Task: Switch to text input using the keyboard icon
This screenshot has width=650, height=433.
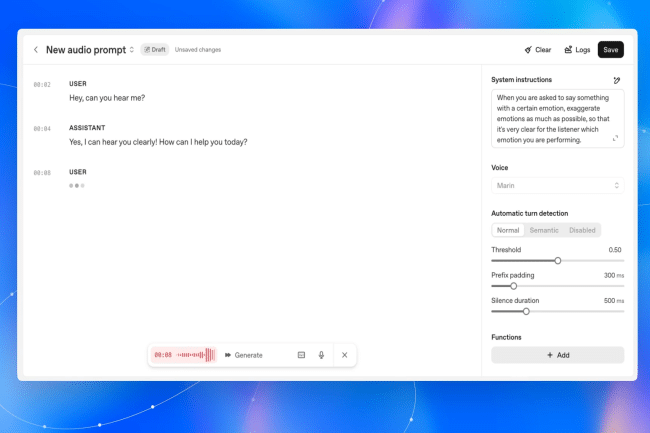Action: [x=301, y=355]
